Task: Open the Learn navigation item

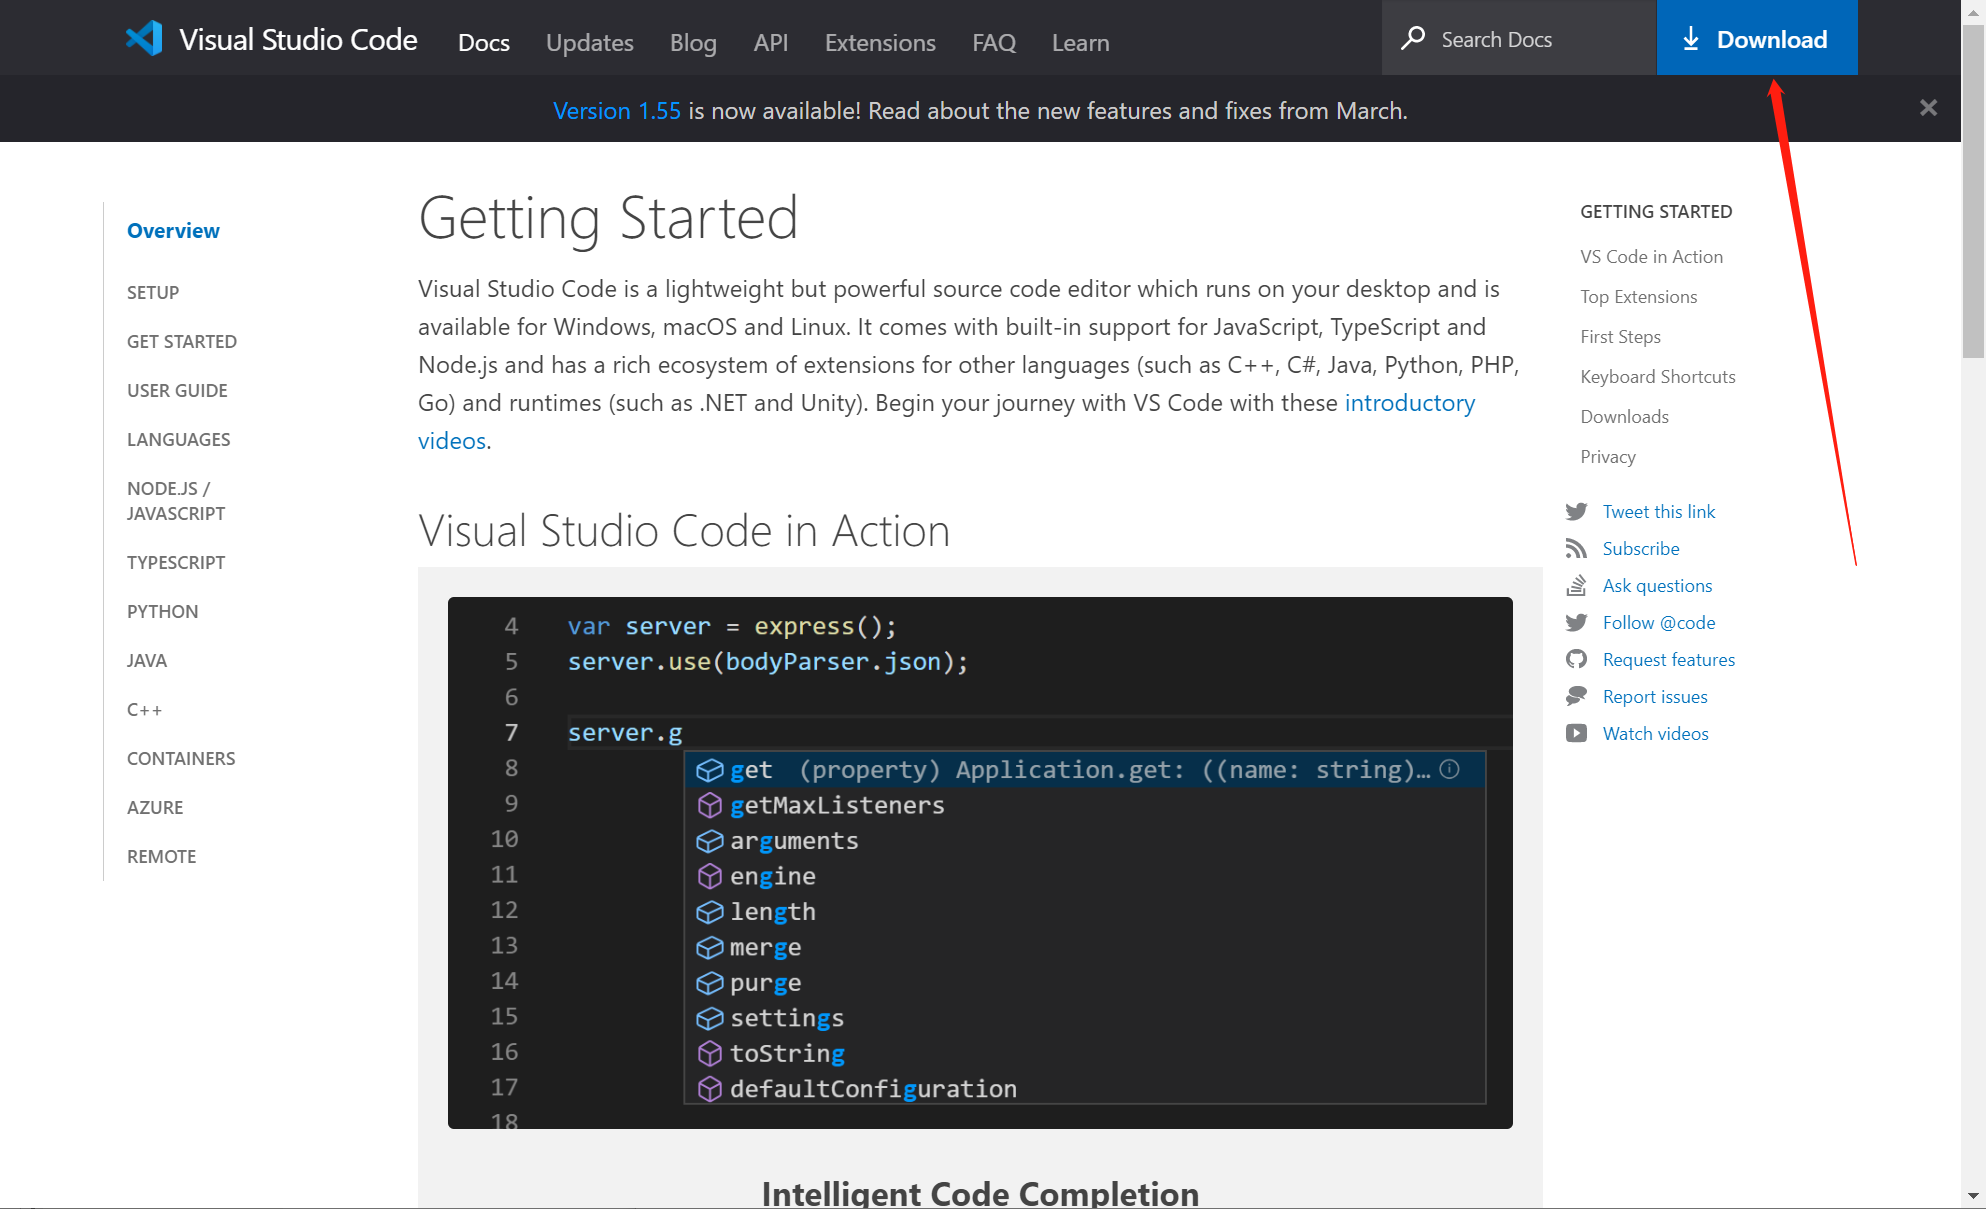Action: [x=1081, y=43]
